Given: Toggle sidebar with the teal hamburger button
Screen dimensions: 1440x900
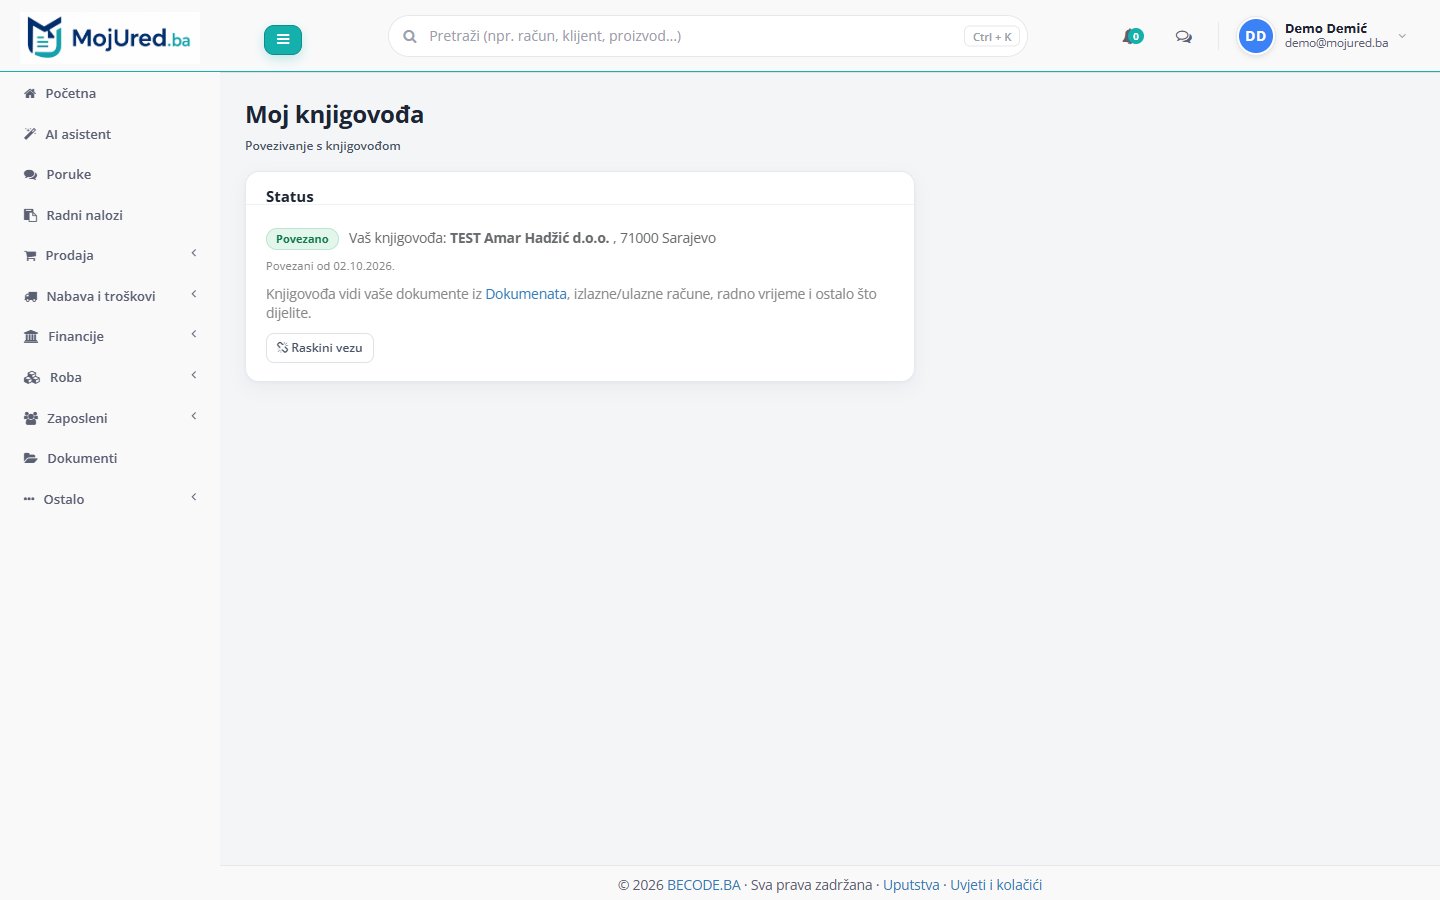Looking at the screenshot, I should coord(283,40).
